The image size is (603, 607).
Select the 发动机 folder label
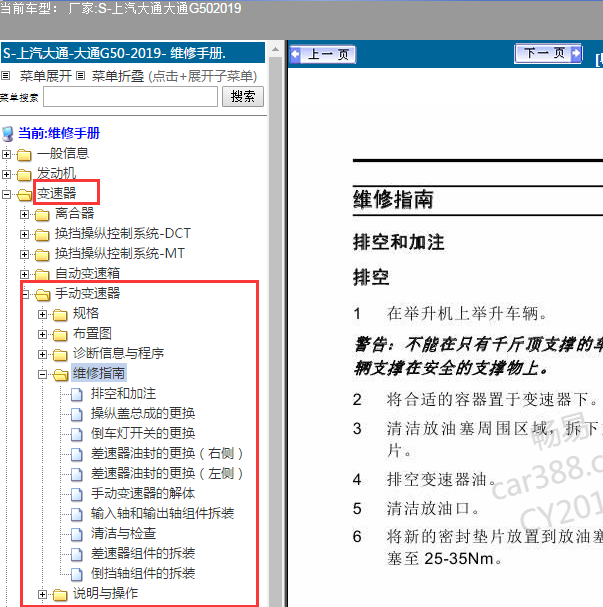click(57, 173)
